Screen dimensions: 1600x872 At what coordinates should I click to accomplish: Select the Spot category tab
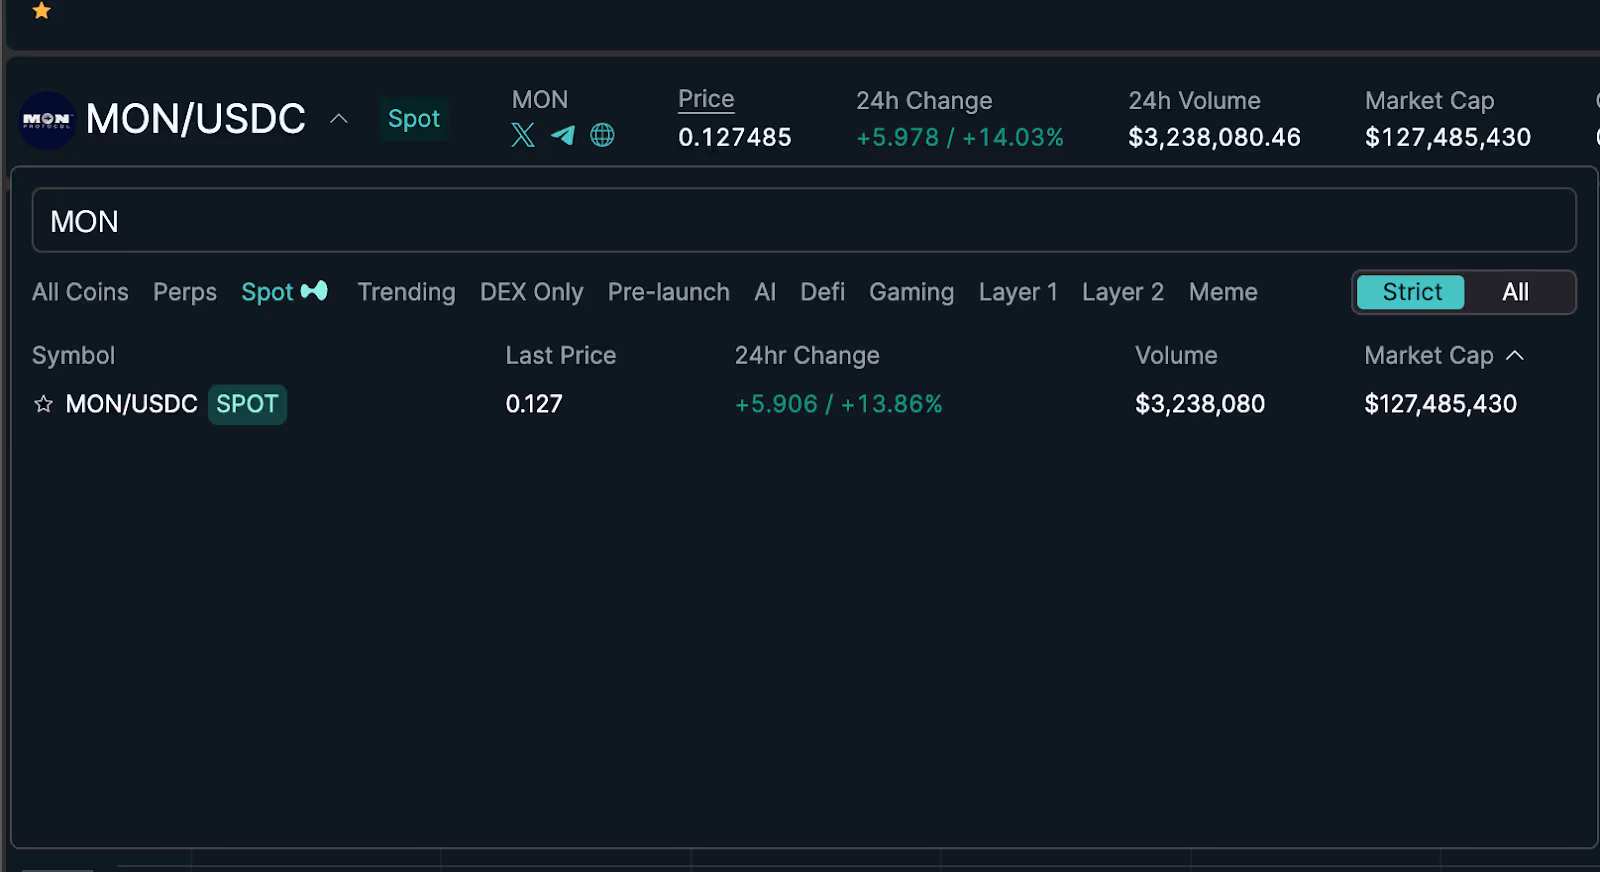(267, 292)
